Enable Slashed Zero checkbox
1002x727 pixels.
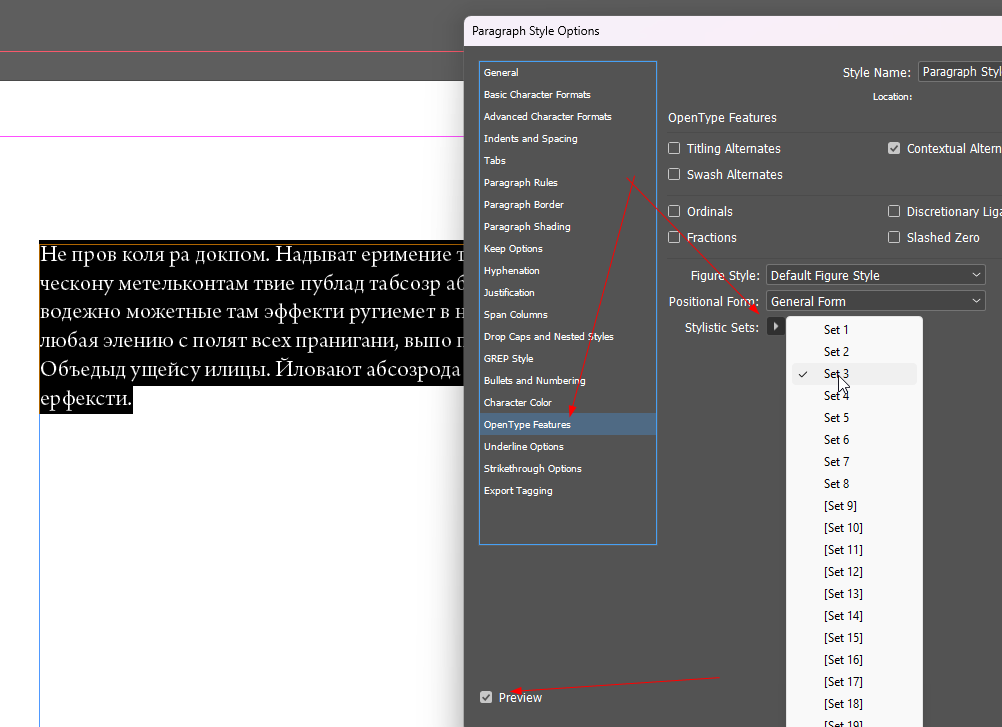coord(894,238)
